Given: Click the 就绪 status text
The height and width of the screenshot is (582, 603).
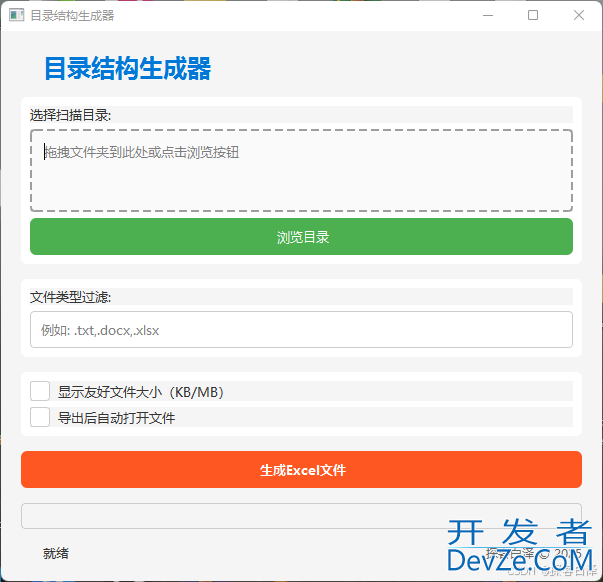Looking at the screenshot, I should (56, 553).
